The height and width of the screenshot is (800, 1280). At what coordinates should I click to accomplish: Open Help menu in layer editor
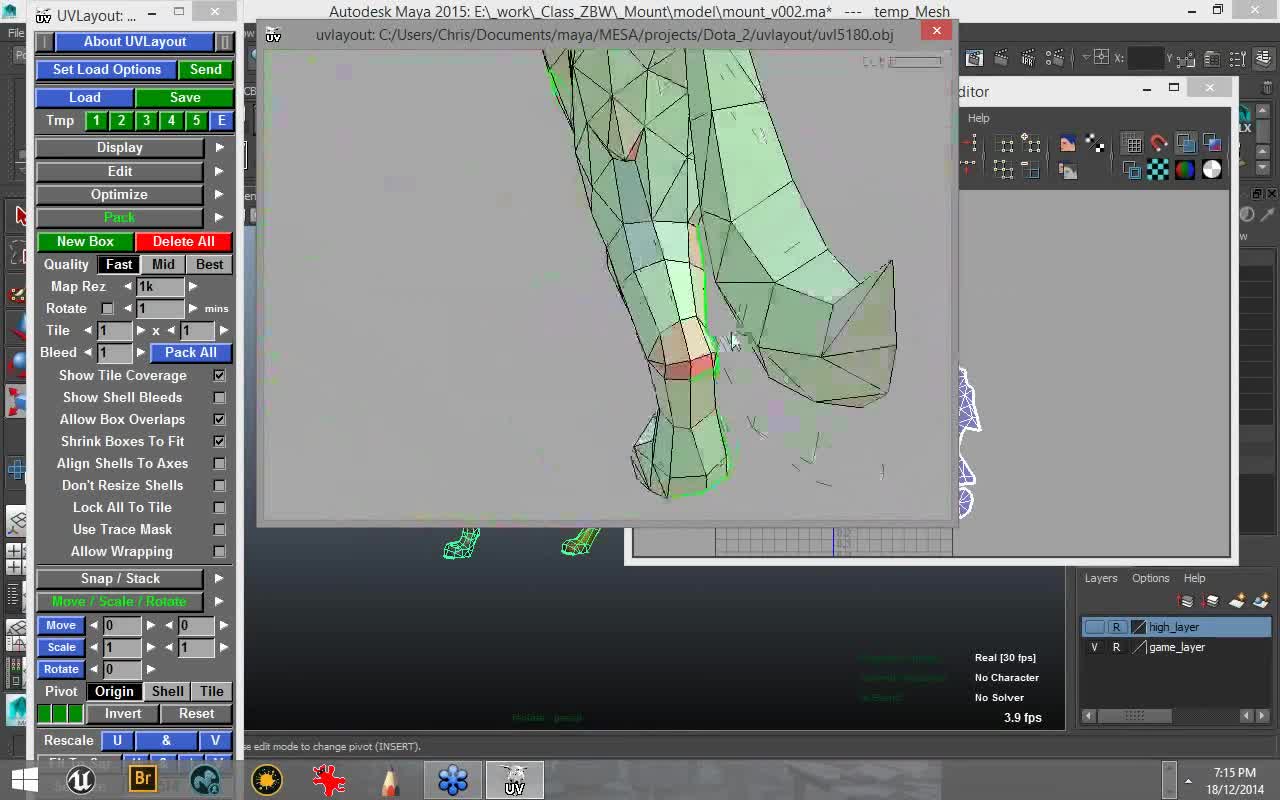(1194, 578)
